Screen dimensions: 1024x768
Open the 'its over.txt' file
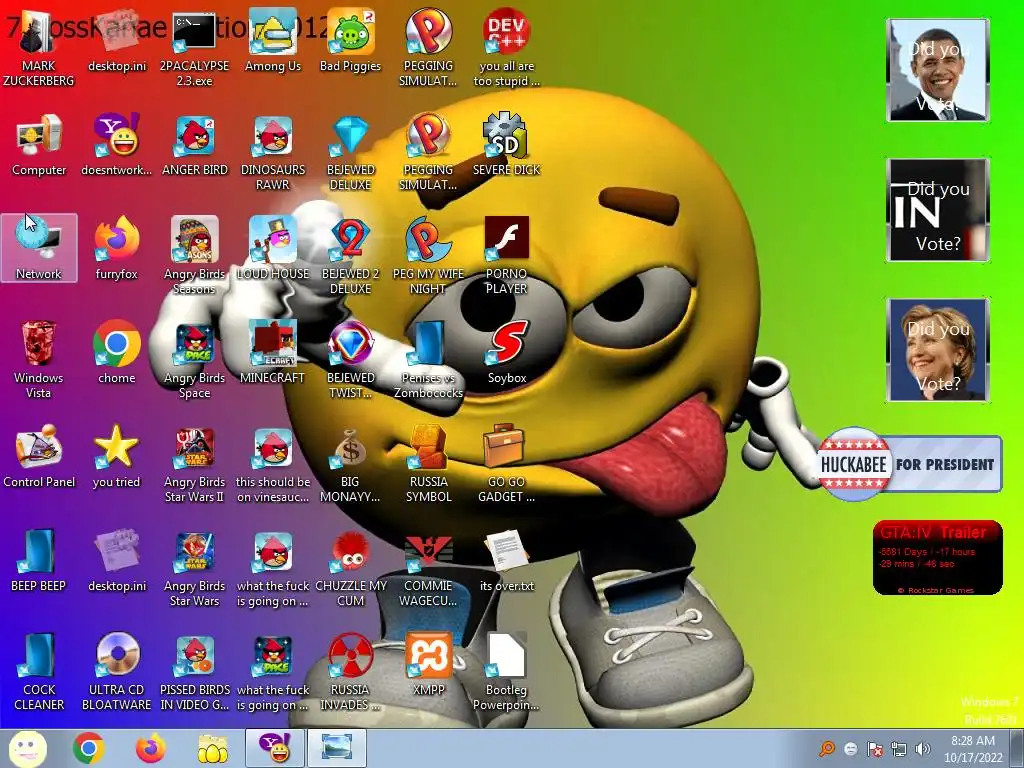[x=506, y=560]
